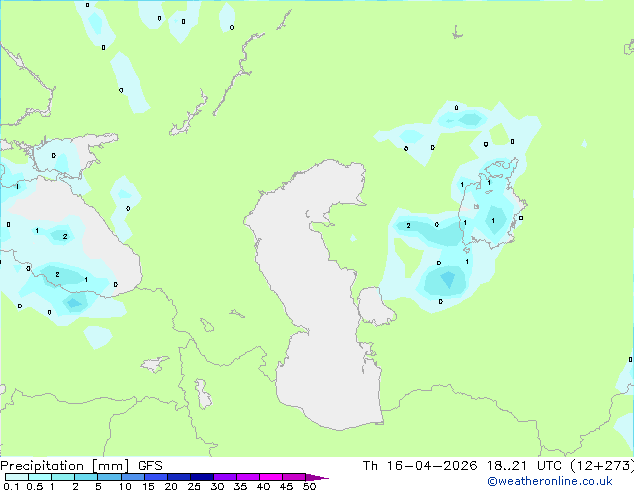Click the '10' legend scale value

pyautogui.click(x=125, y=486)
